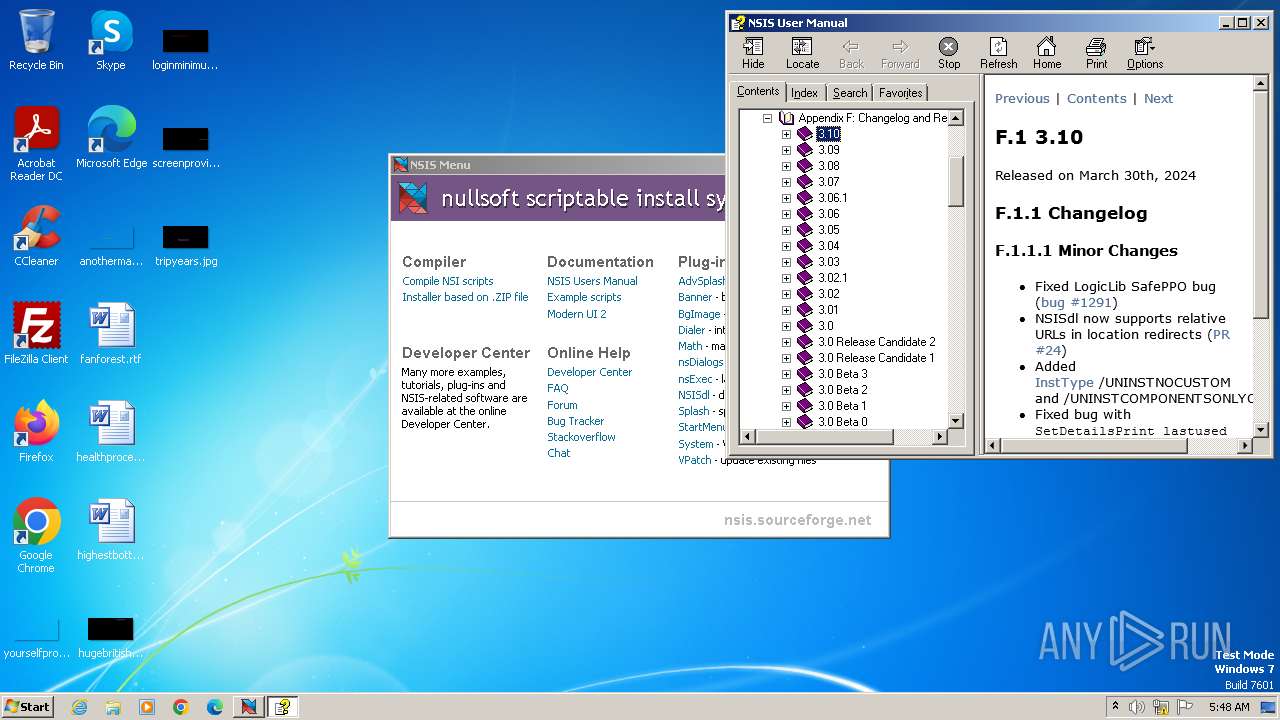1280x720 pixels.
Task: Click the Refresh toolbar icon
Action: [x=998, y=53]
